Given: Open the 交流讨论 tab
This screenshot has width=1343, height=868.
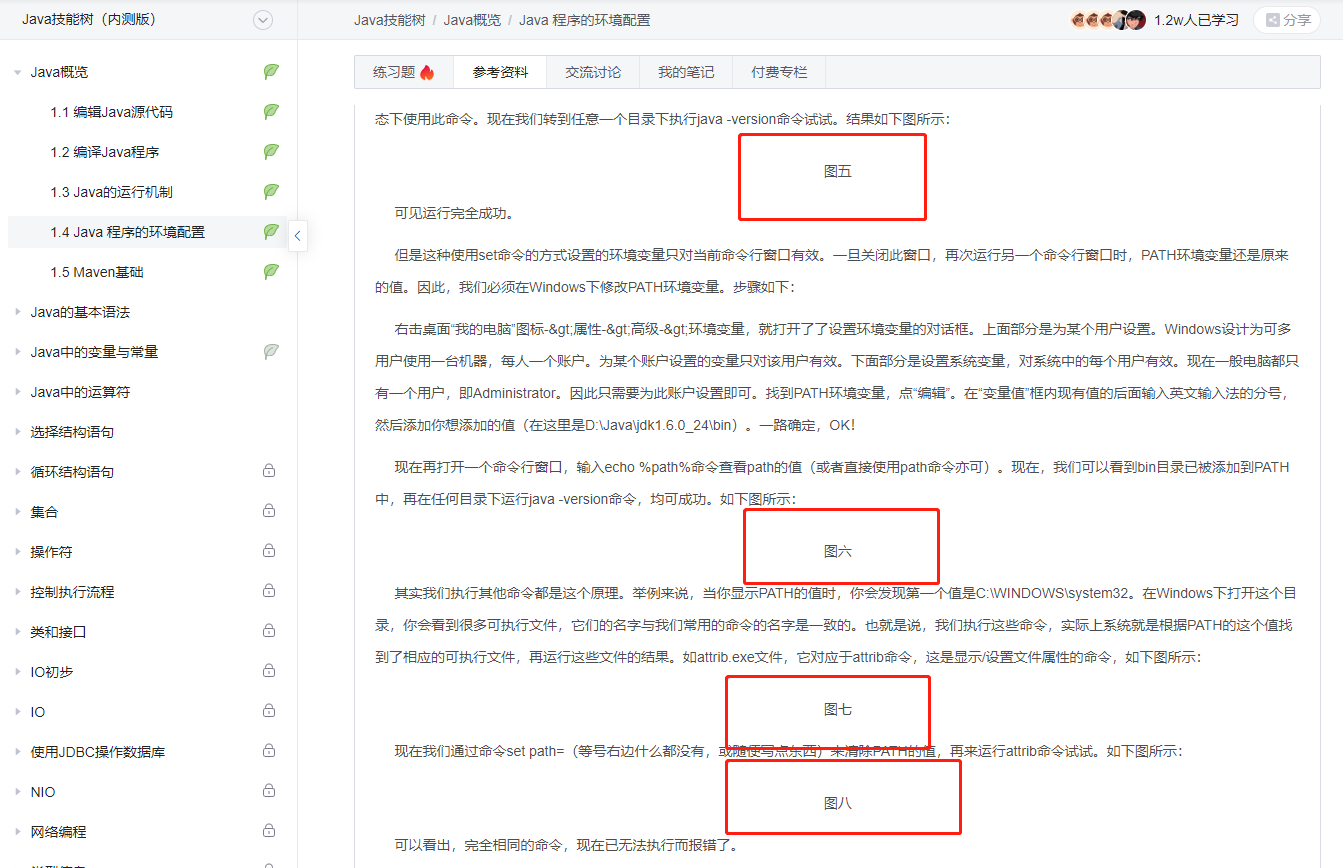Looking at the screenshot, I should [593, 72].
